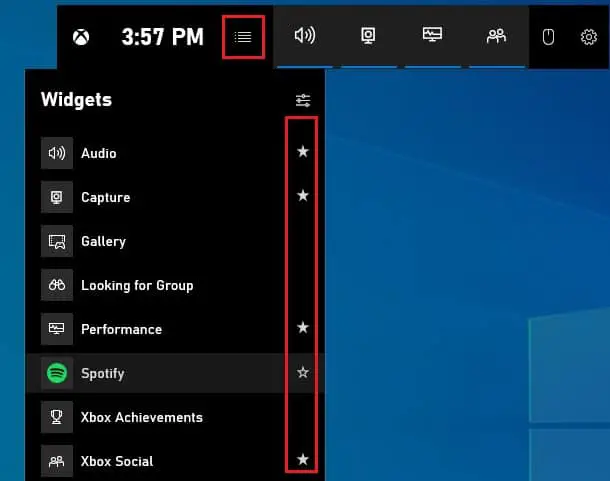The image size is (610, 481).
Task: Open Audio widget from top bar
Action: (x=305, y=35)
